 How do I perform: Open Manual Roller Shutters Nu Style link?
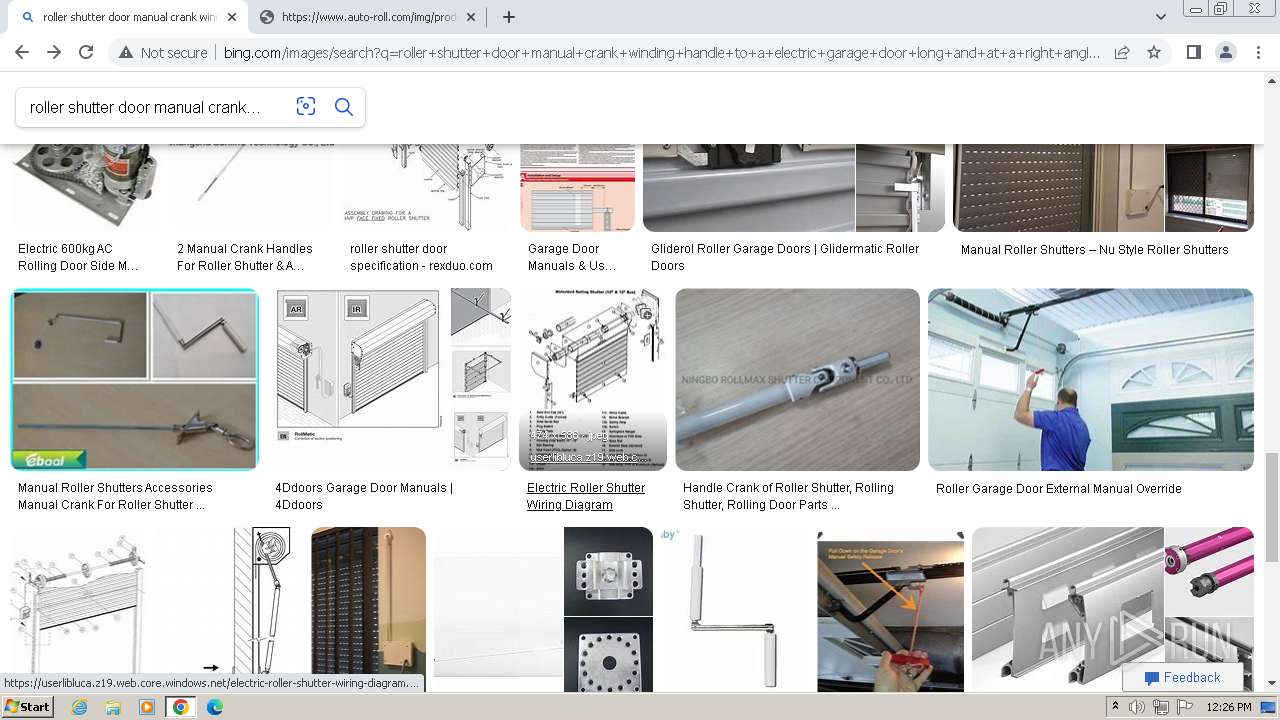click(1094, 250)
